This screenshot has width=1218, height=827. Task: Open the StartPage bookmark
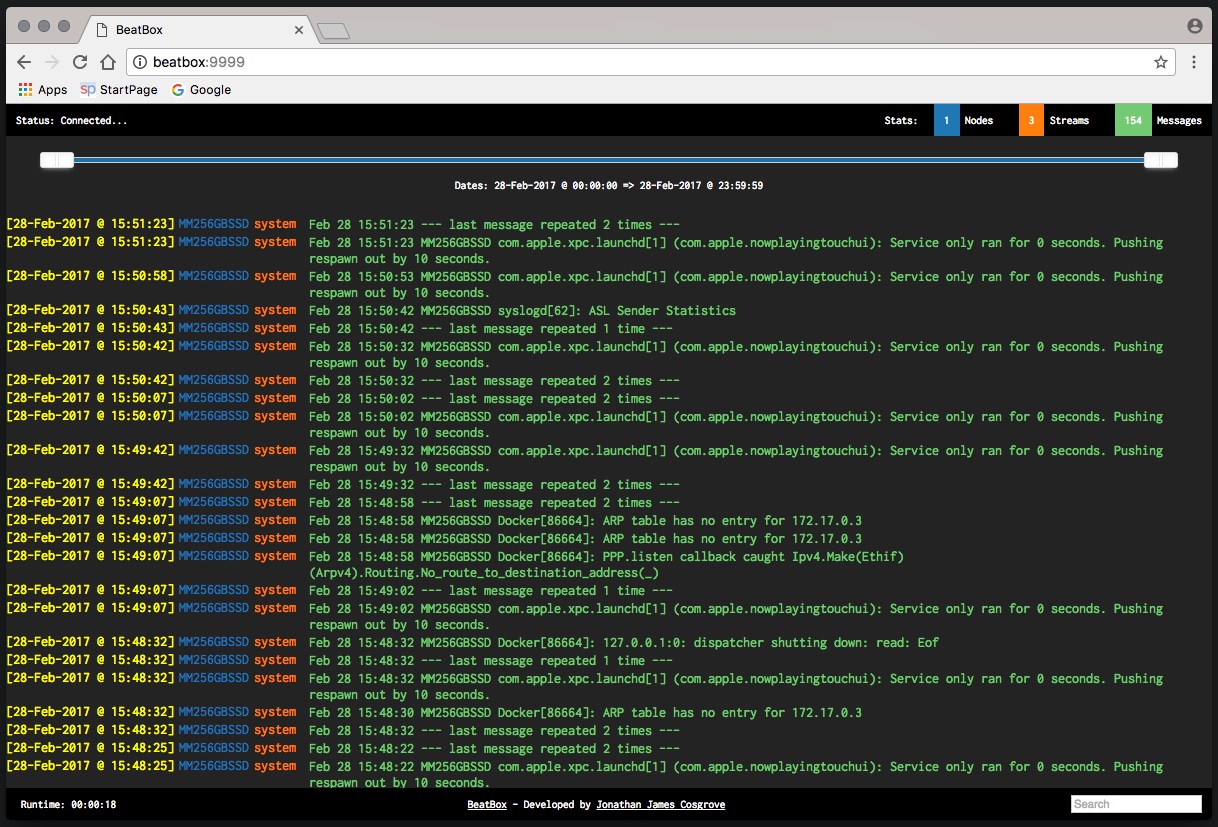click(119, 90)
